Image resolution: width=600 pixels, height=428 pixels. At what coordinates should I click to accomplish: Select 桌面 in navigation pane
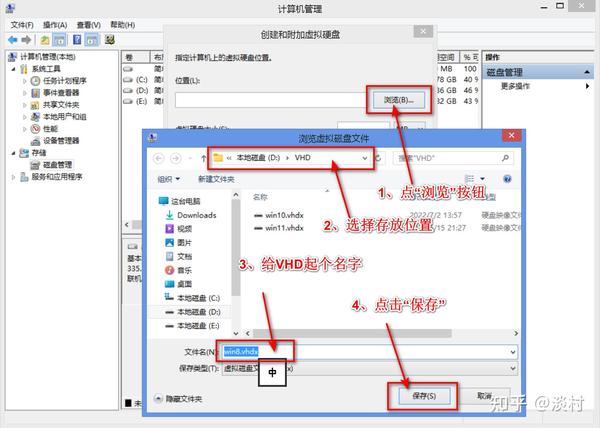184,284
